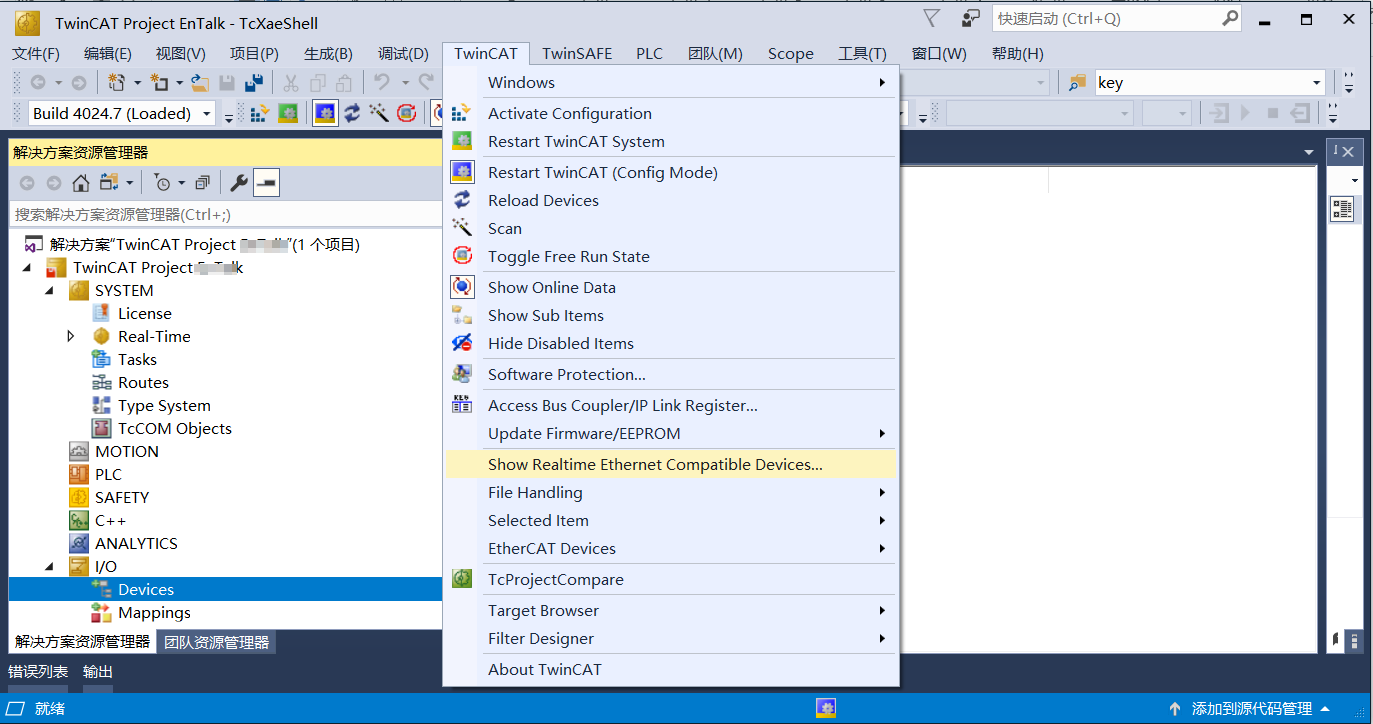Screen dimensions: 1373x724
Task: Toggle the Preview Selected Items button
Action: pos(267,183)
